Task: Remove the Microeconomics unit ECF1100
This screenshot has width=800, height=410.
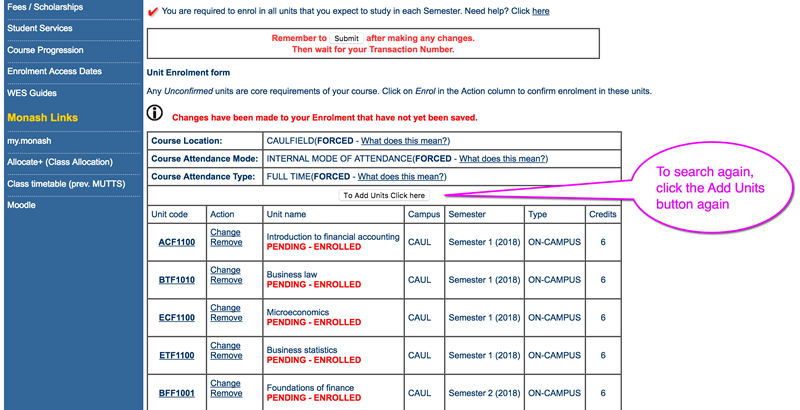Action: click(x=226, y=318)
